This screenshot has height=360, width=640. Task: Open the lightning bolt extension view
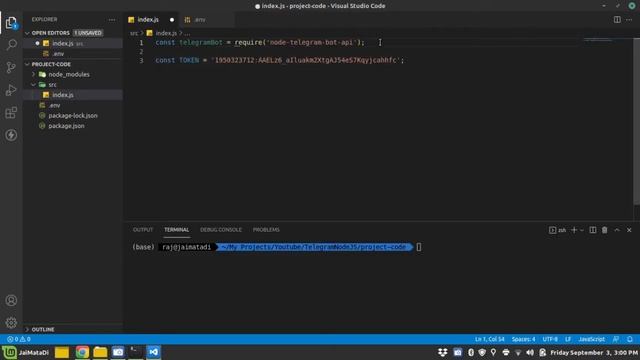point(11,135)
